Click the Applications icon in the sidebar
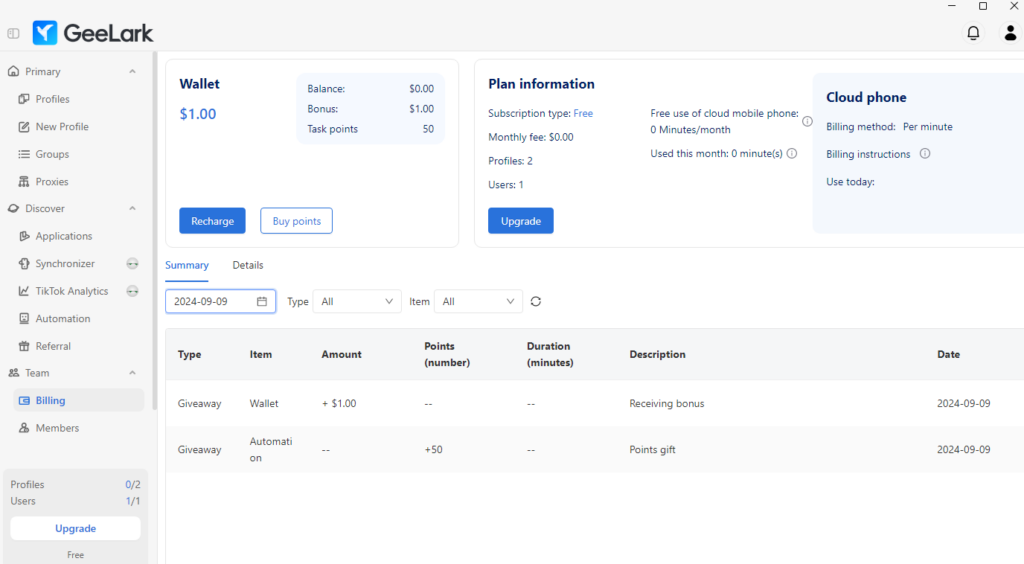The height and width of the screenshot is (564, 1024). point(24,236)
